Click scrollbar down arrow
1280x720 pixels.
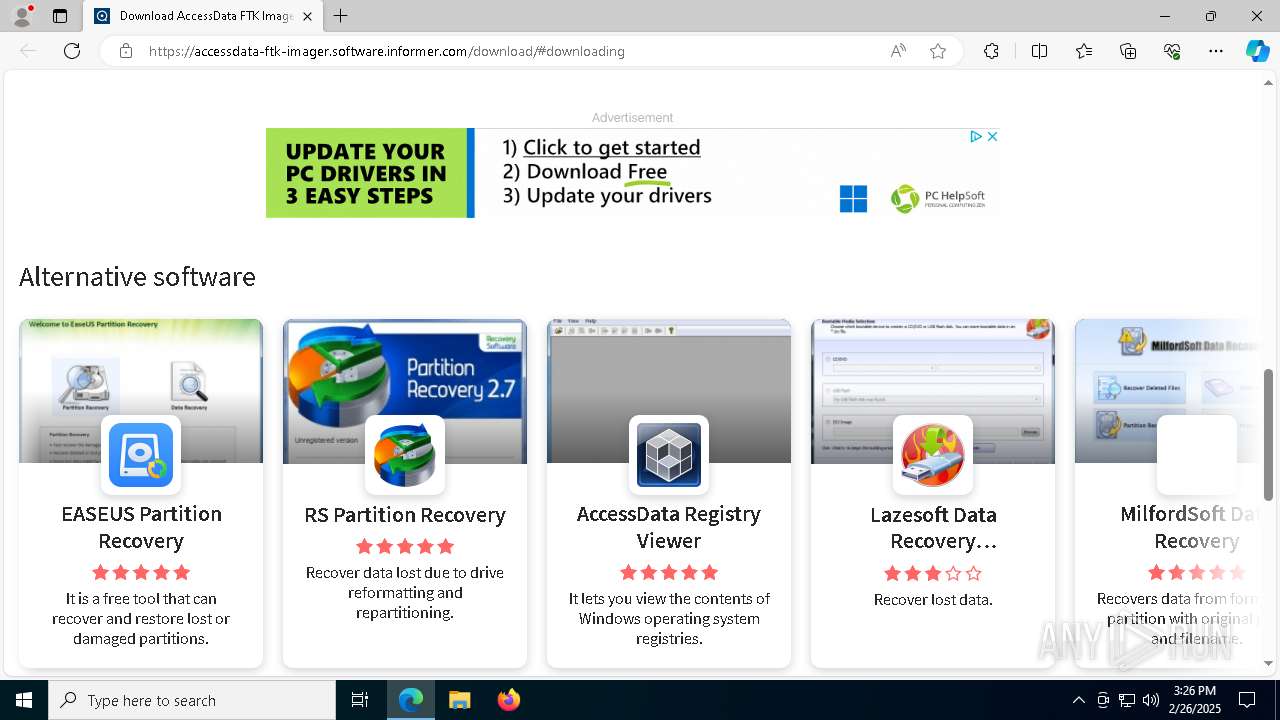coord(1269,663)
